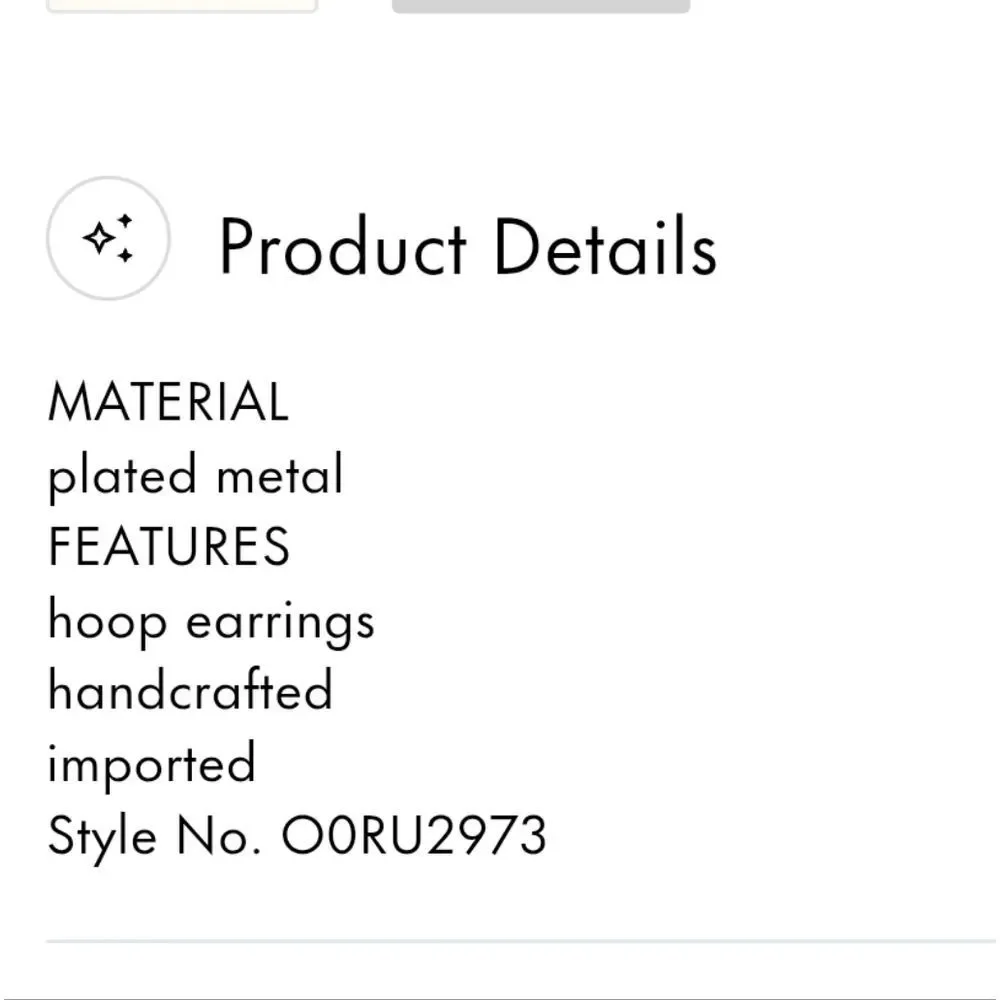Click the word plated in material line

[122, 476]
